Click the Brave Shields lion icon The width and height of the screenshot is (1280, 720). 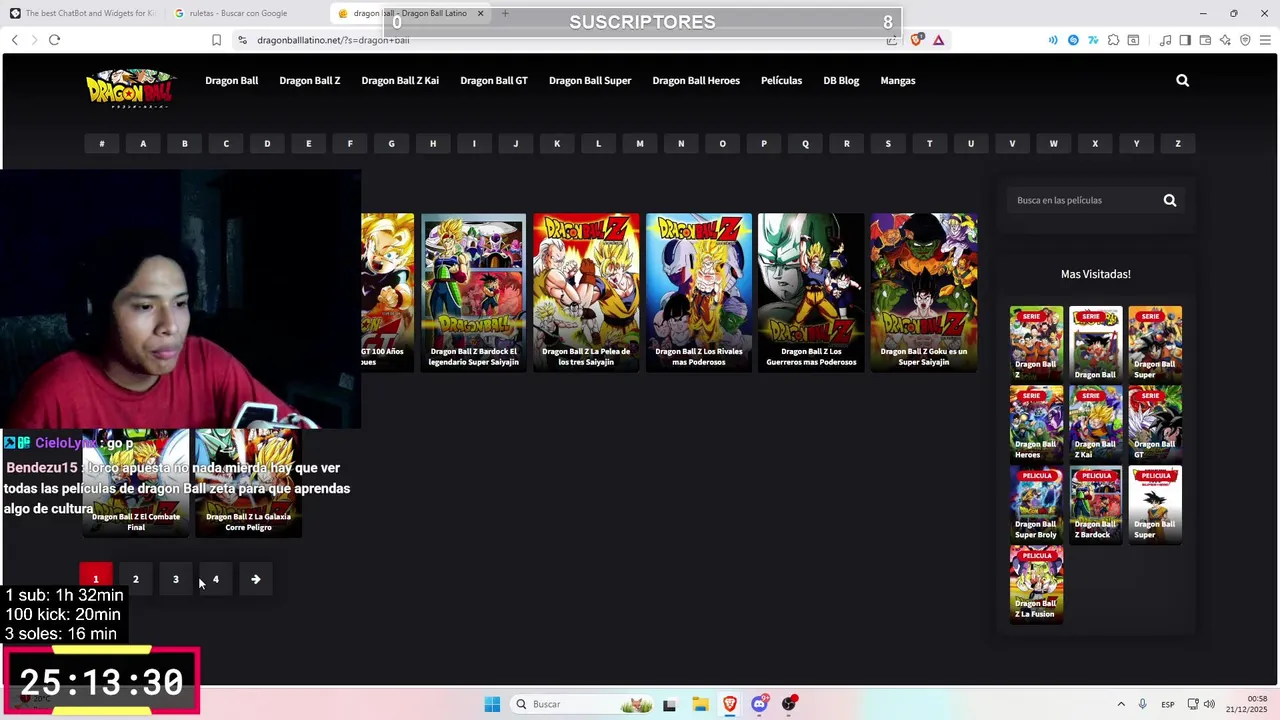click(x=917, y=40)
